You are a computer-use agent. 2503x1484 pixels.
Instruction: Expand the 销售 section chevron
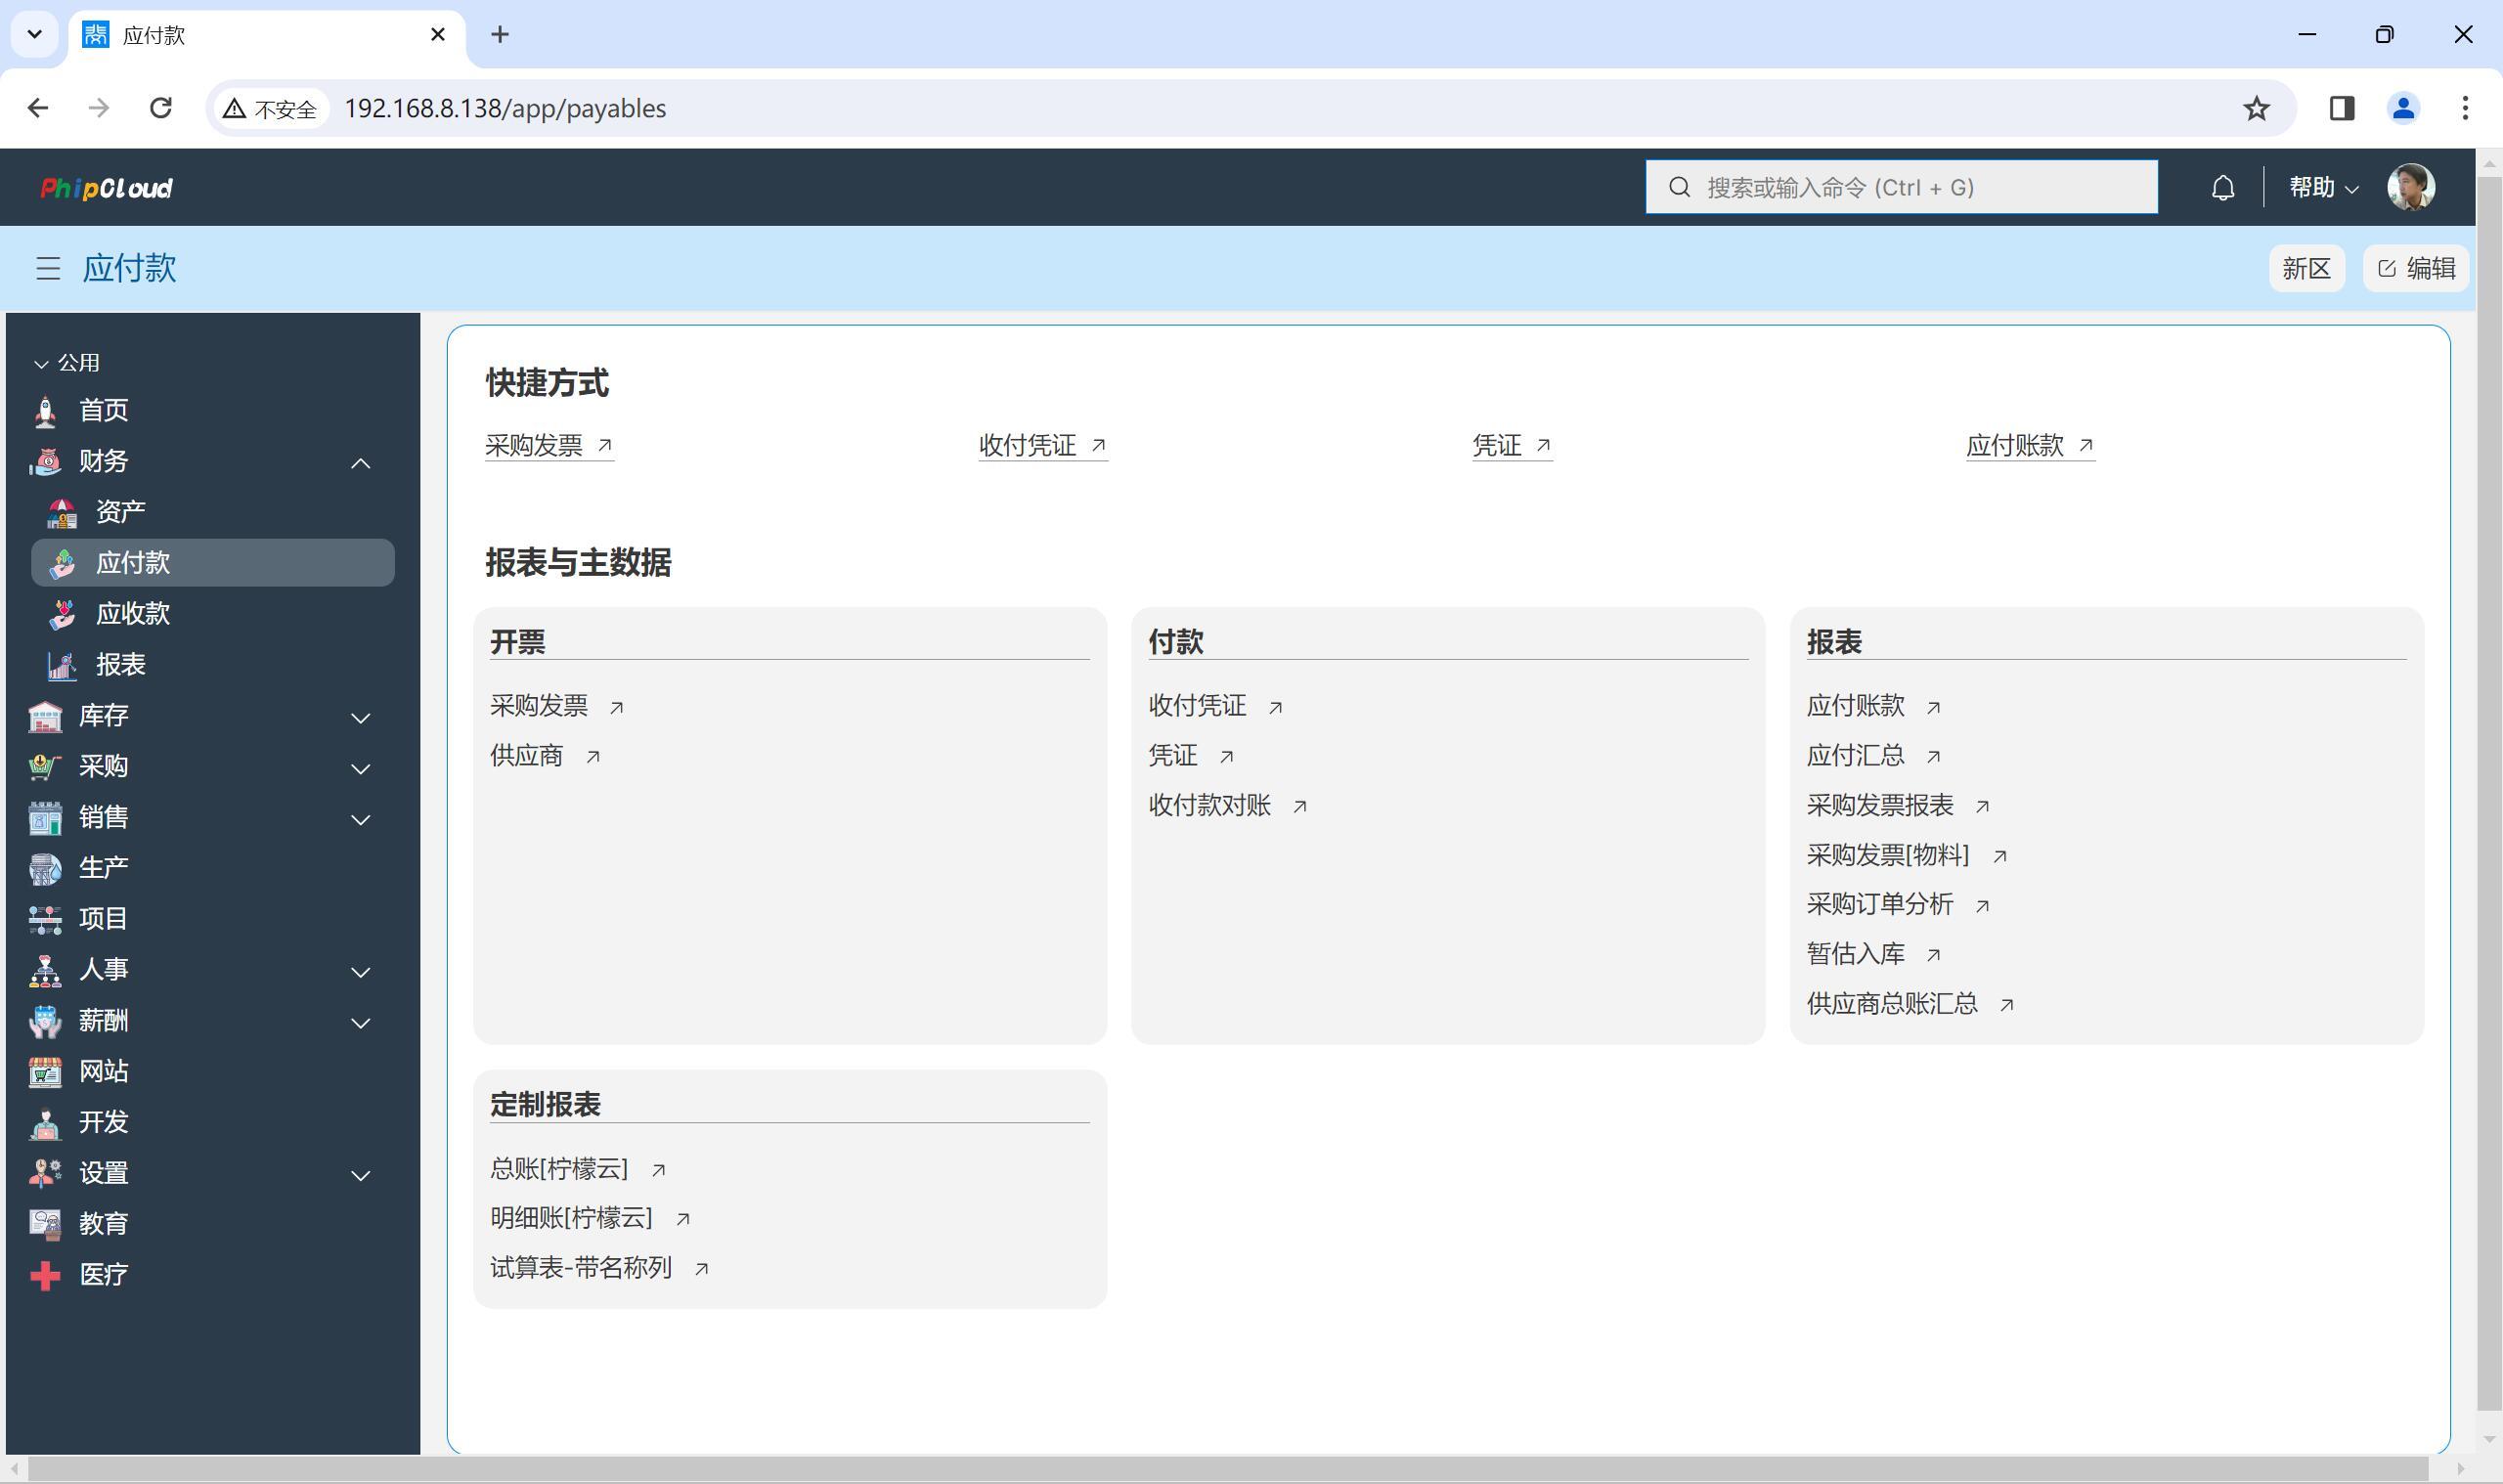coord(361,820)
